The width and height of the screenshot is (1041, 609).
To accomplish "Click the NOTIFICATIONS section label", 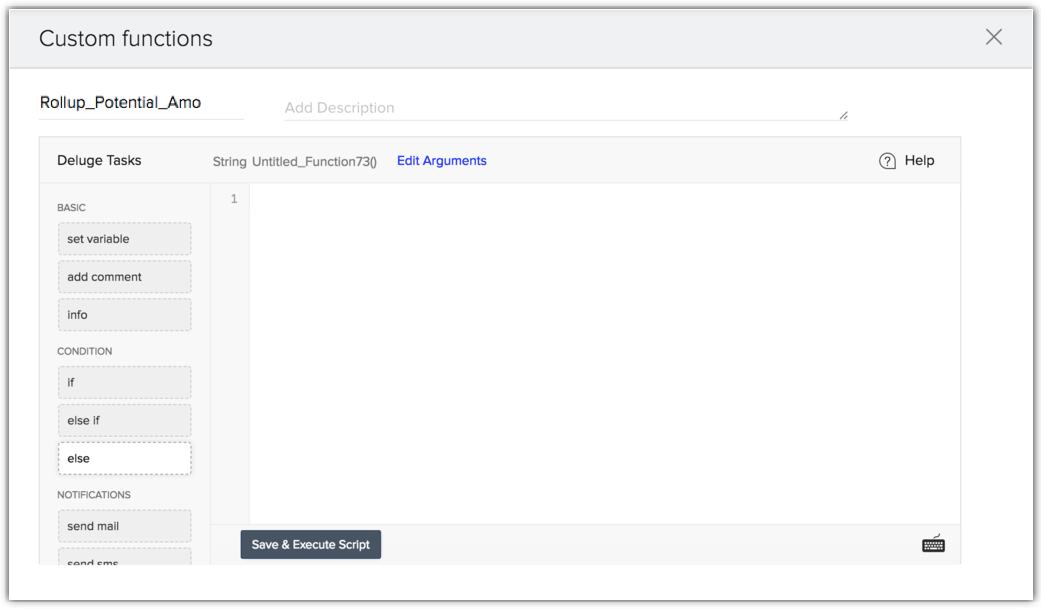I will click(x=94, y=495).
